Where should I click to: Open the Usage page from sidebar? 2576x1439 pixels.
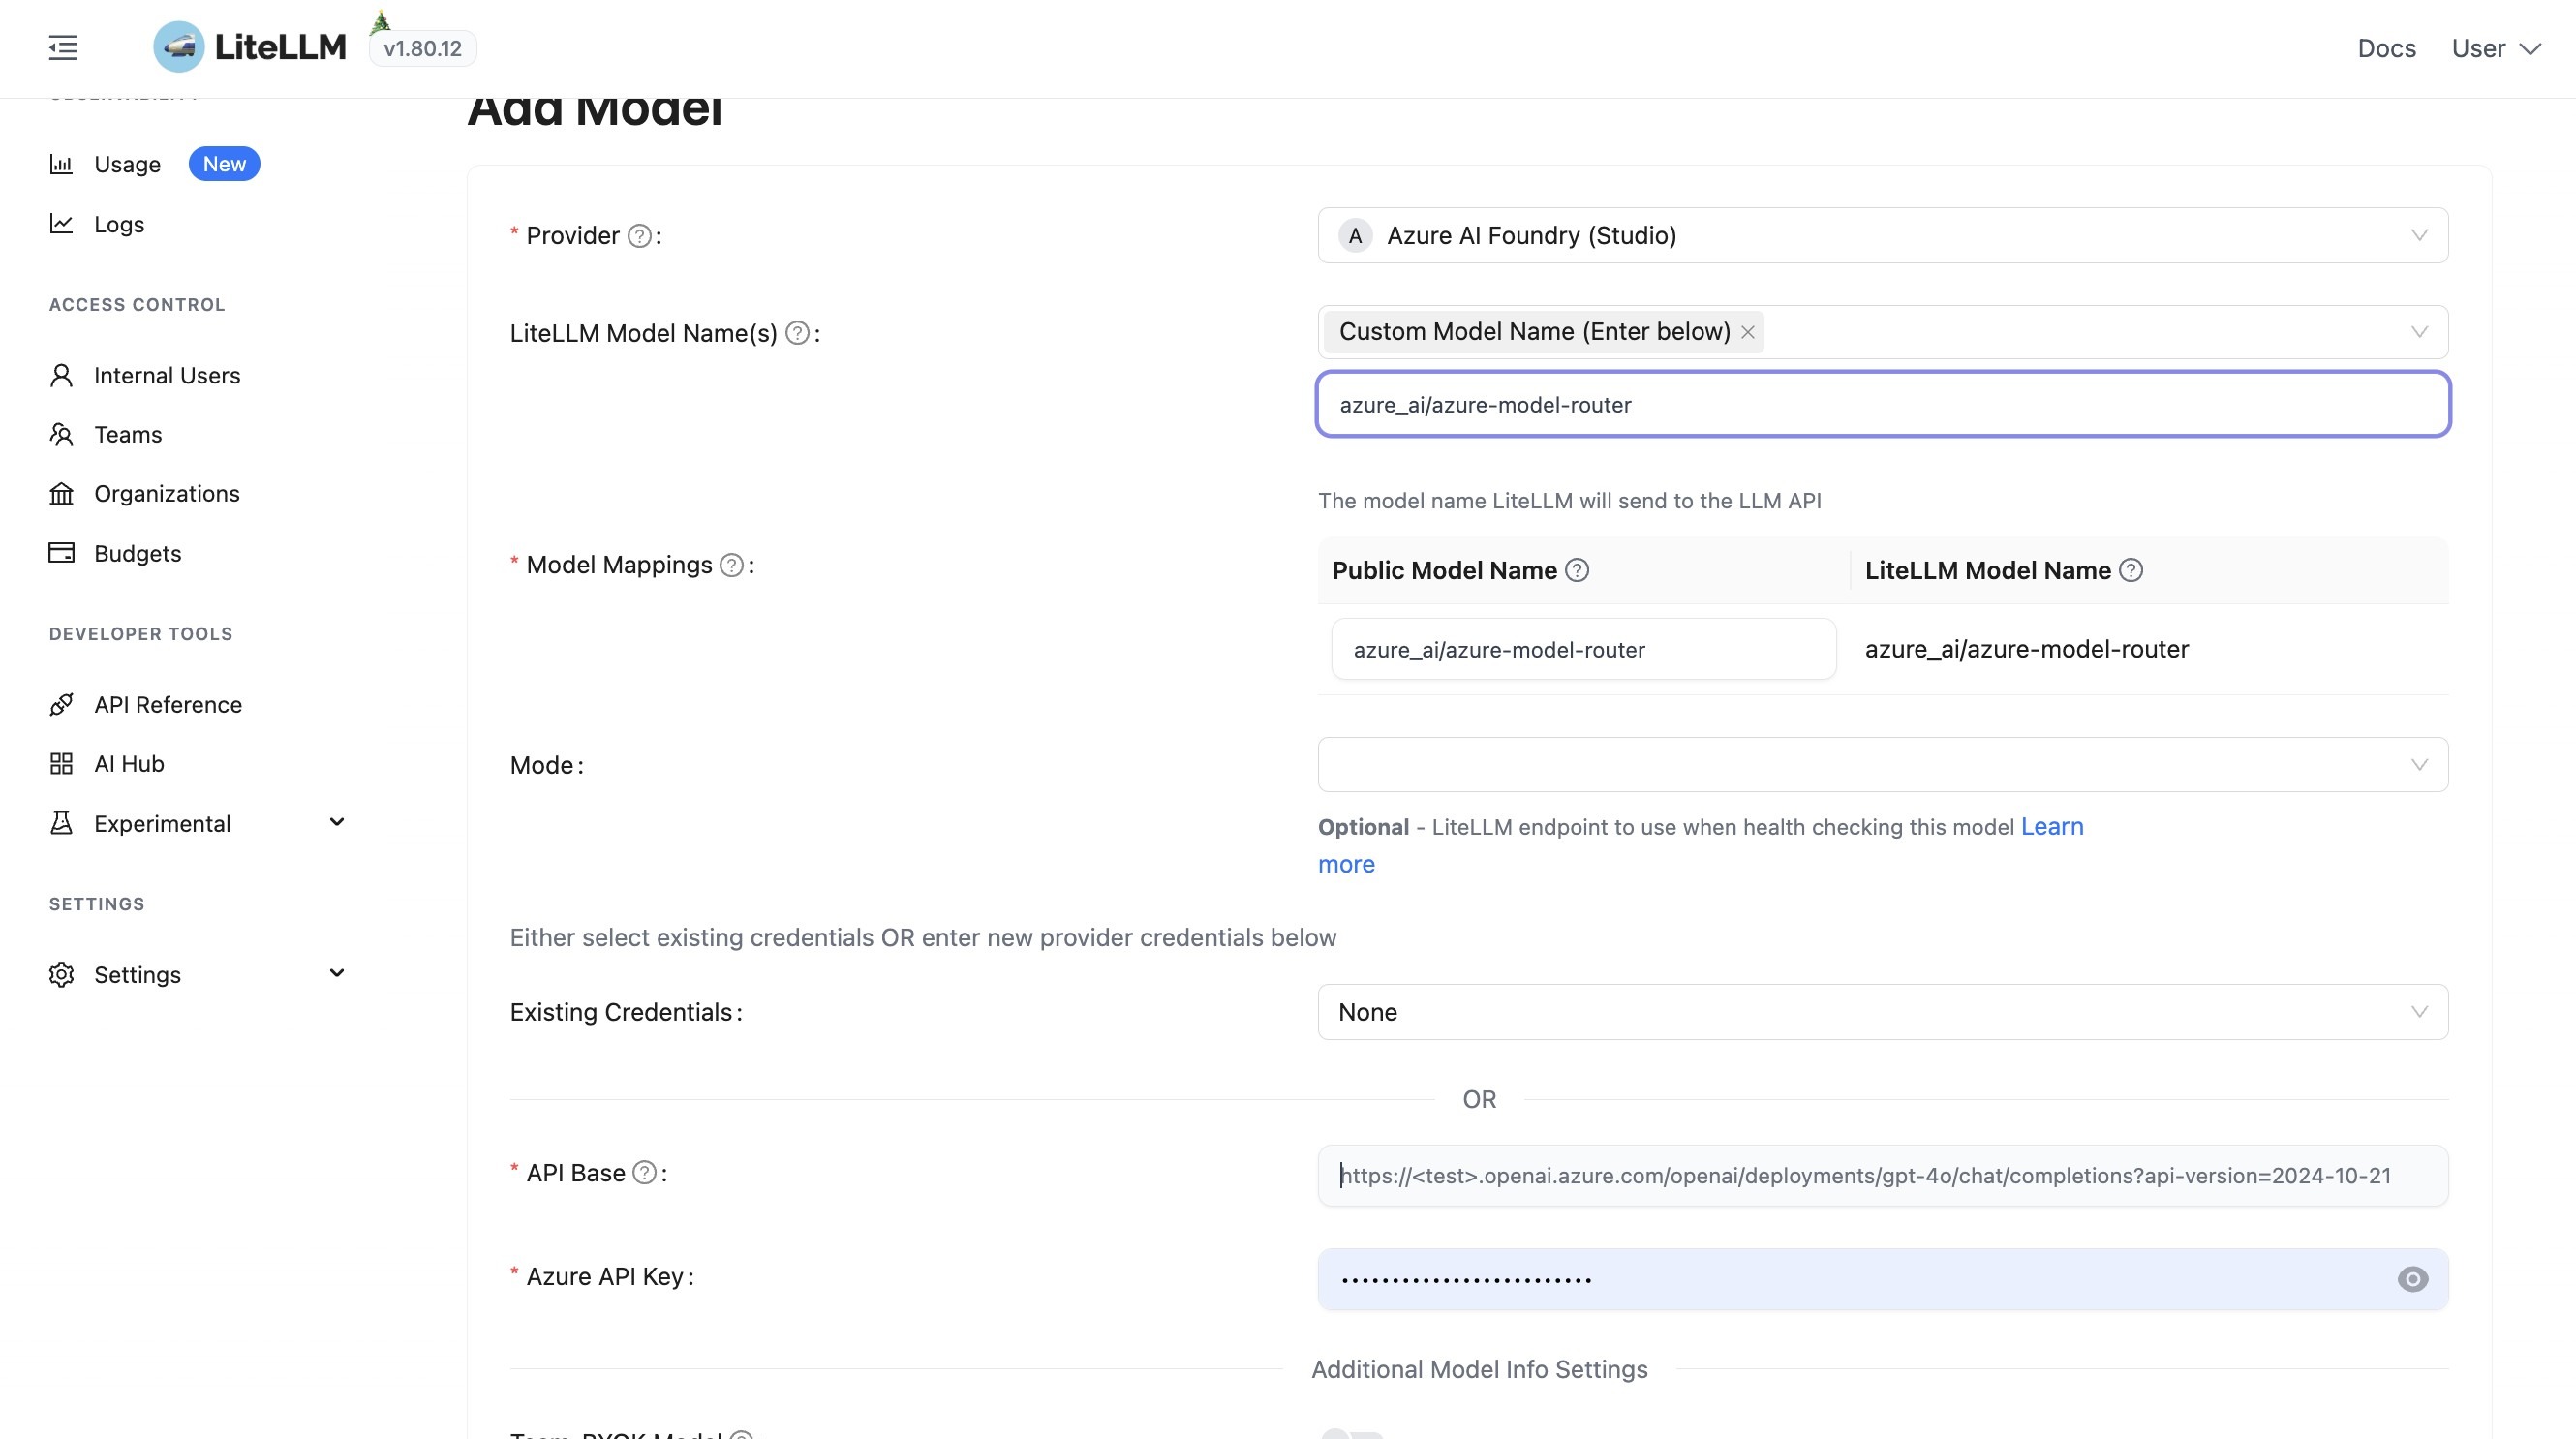(127, 163)
